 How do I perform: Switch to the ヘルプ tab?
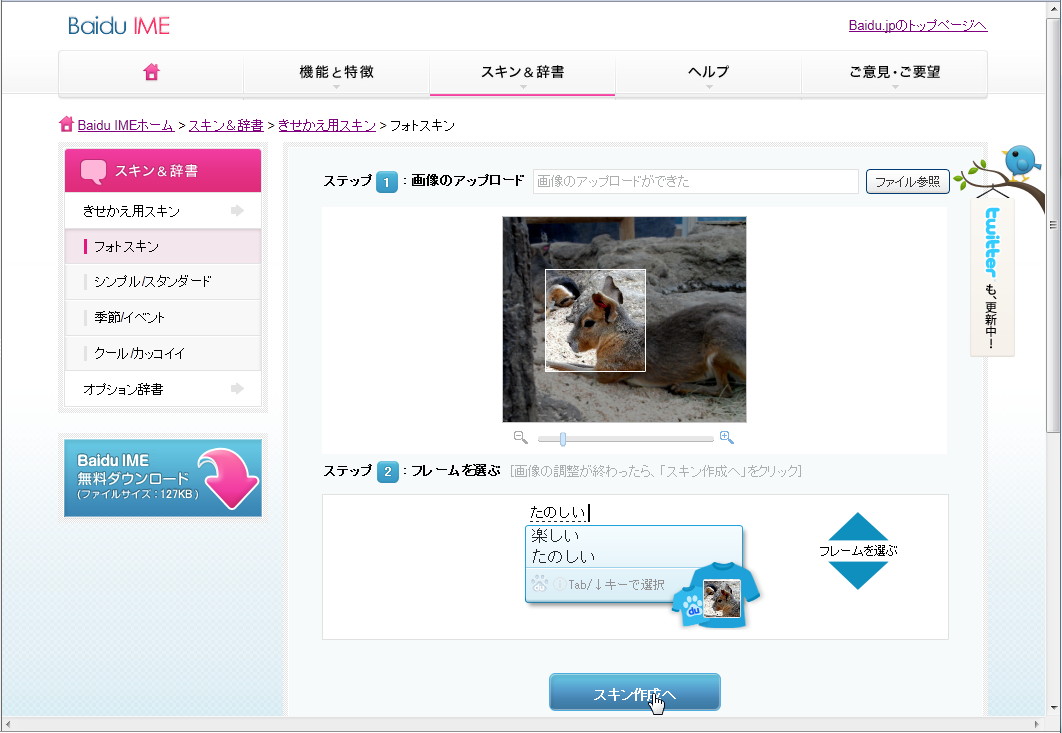coord(709,72)
